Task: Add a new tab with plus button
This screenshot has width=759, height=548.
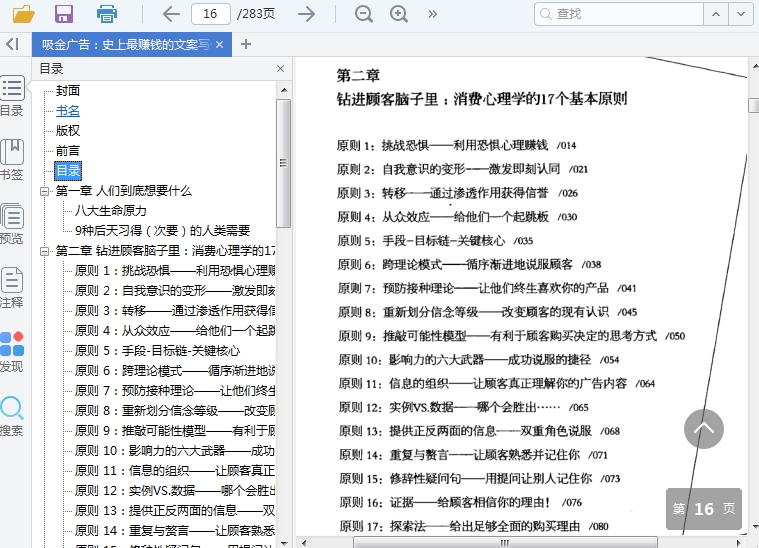Action: coord(247,44)
